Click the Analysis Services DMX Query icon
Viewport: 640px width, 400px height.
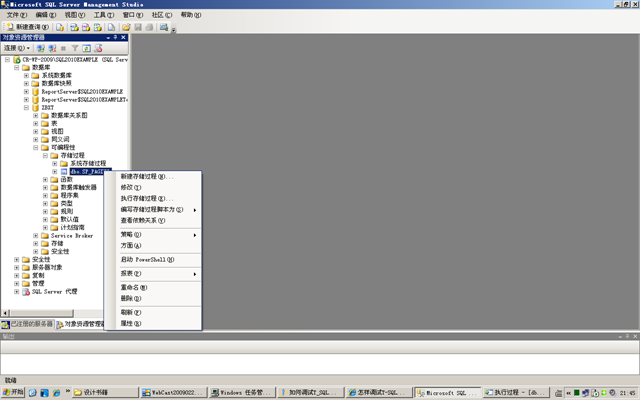[x=86, y=27]
